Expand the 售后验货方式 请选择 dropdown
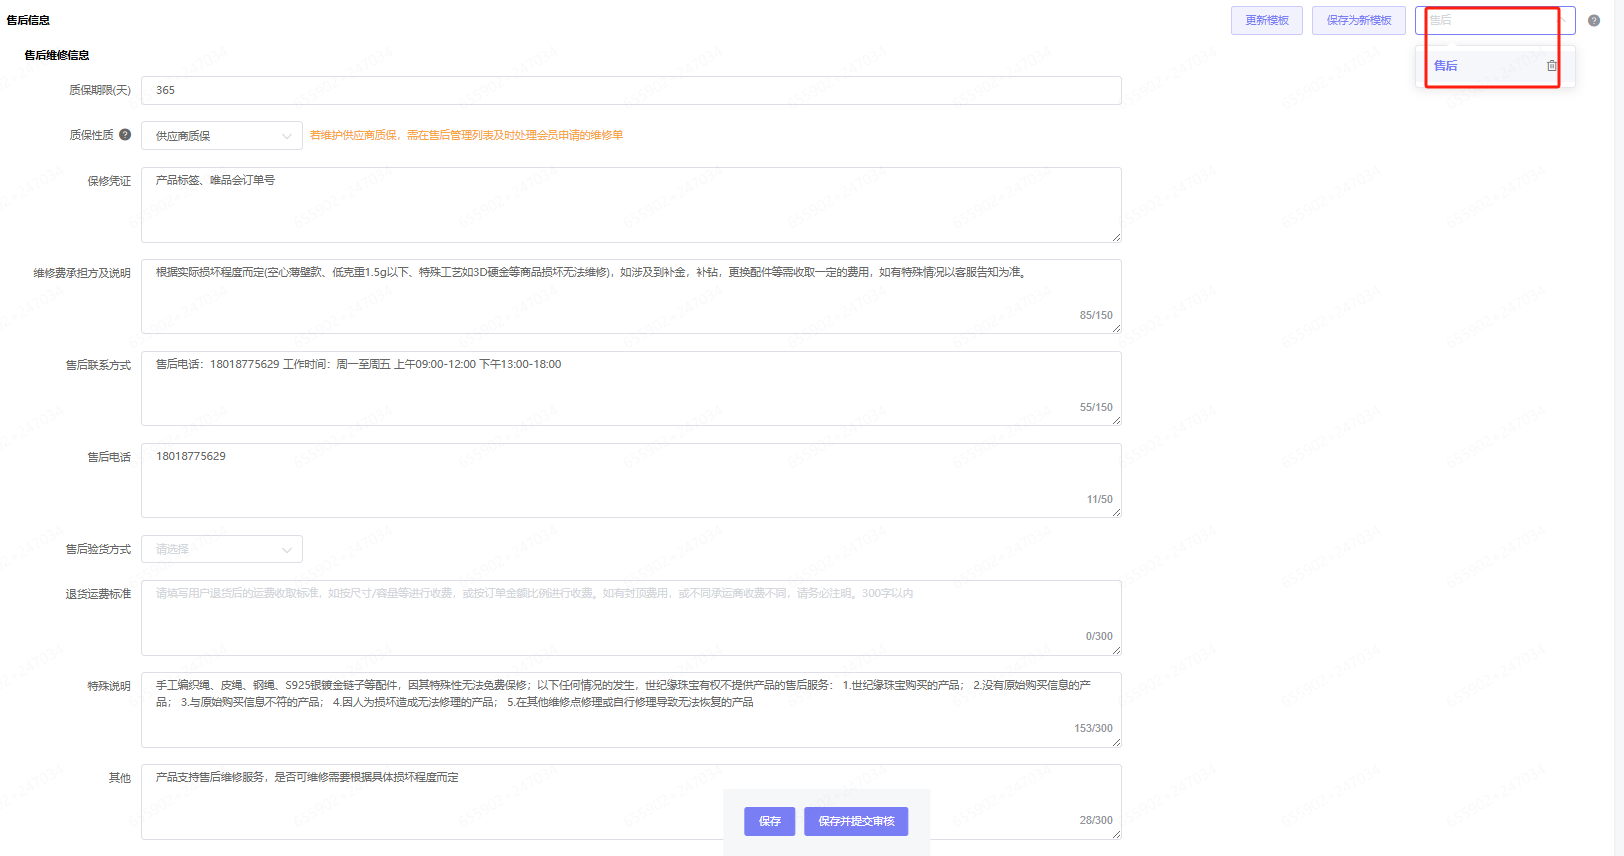1624x856 pixels. click(221, 549)
